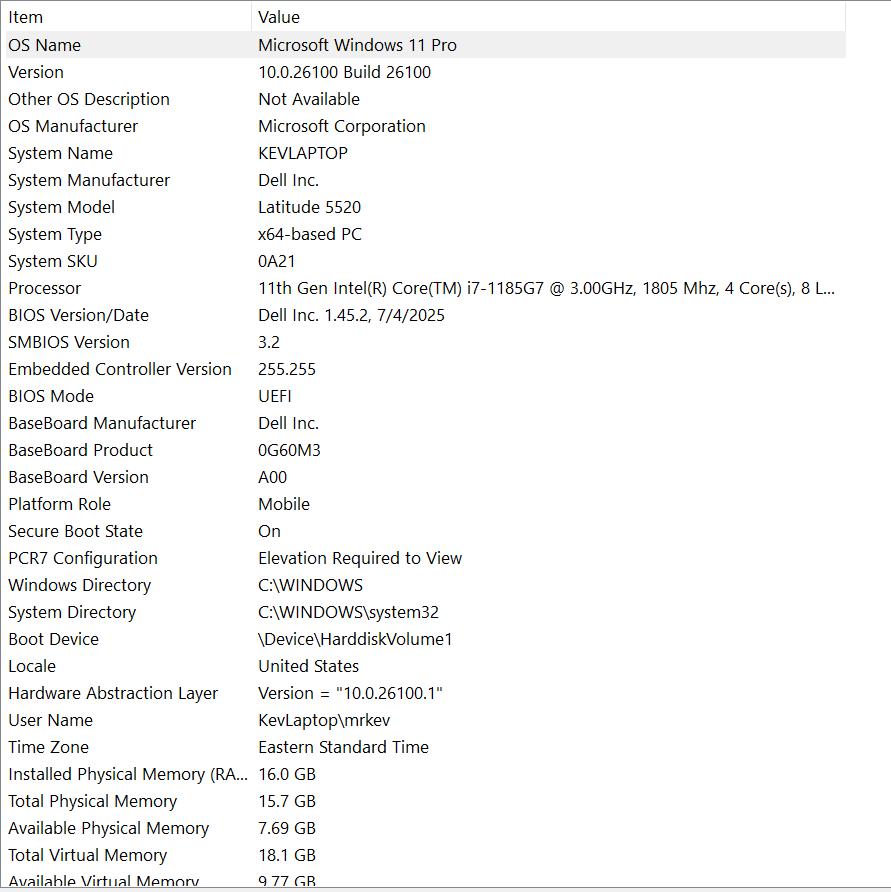The image size is (891, 892).
Task: Click the BIOS Version/Date item
Action: (78, 315)
